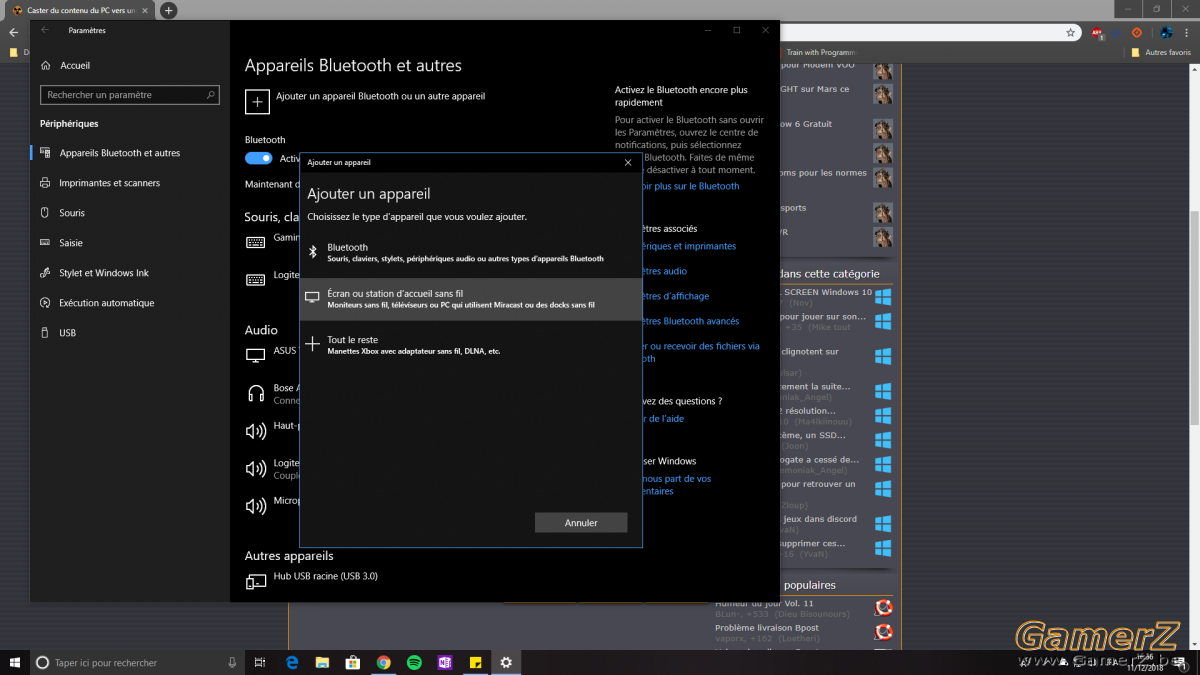Open Accueil in Settings sidebar
This screenshot has width=1200, height=675.
[x=75, y=66]
